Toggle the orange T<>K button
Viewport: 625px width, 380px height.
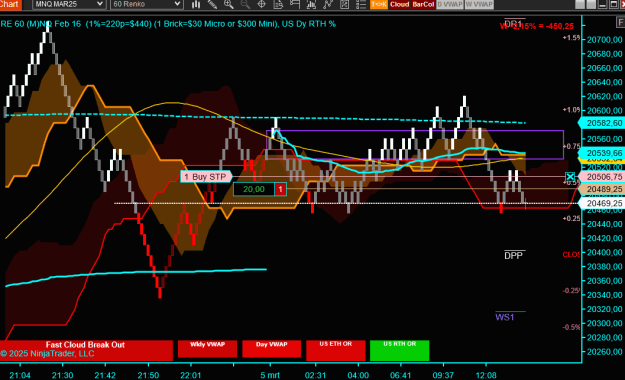pos(379,4)
